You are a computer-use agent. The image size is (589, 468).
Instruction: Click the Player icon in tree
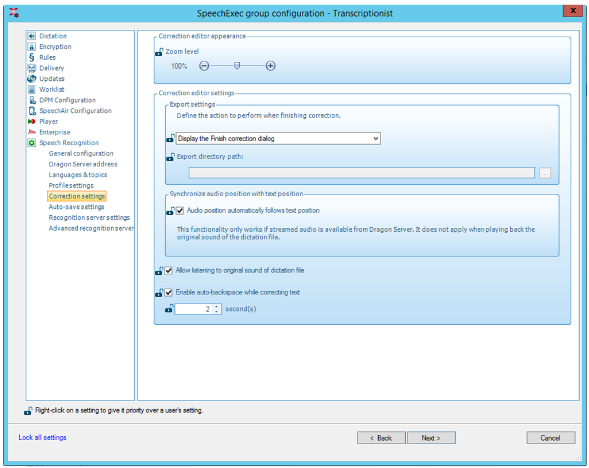pyautogui.click(x=32, y=121)
